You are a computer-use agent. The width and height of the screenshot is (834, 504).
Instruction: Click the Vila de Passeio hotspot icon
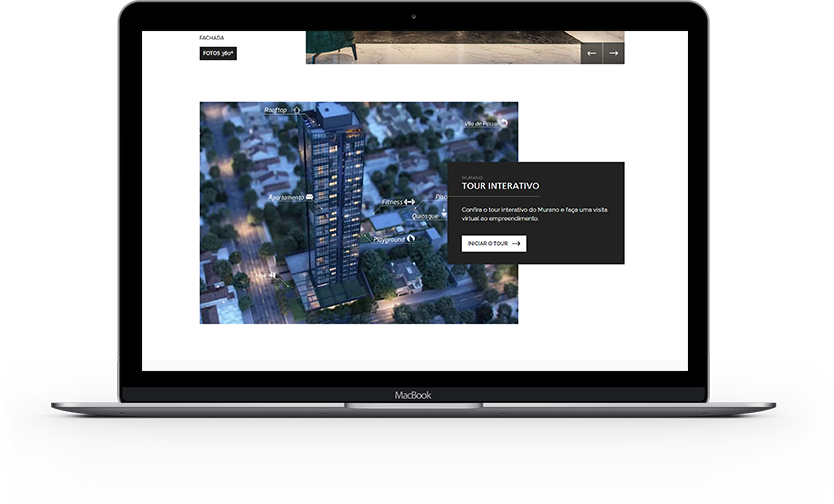pyautogui.click(x=505, y=124)
